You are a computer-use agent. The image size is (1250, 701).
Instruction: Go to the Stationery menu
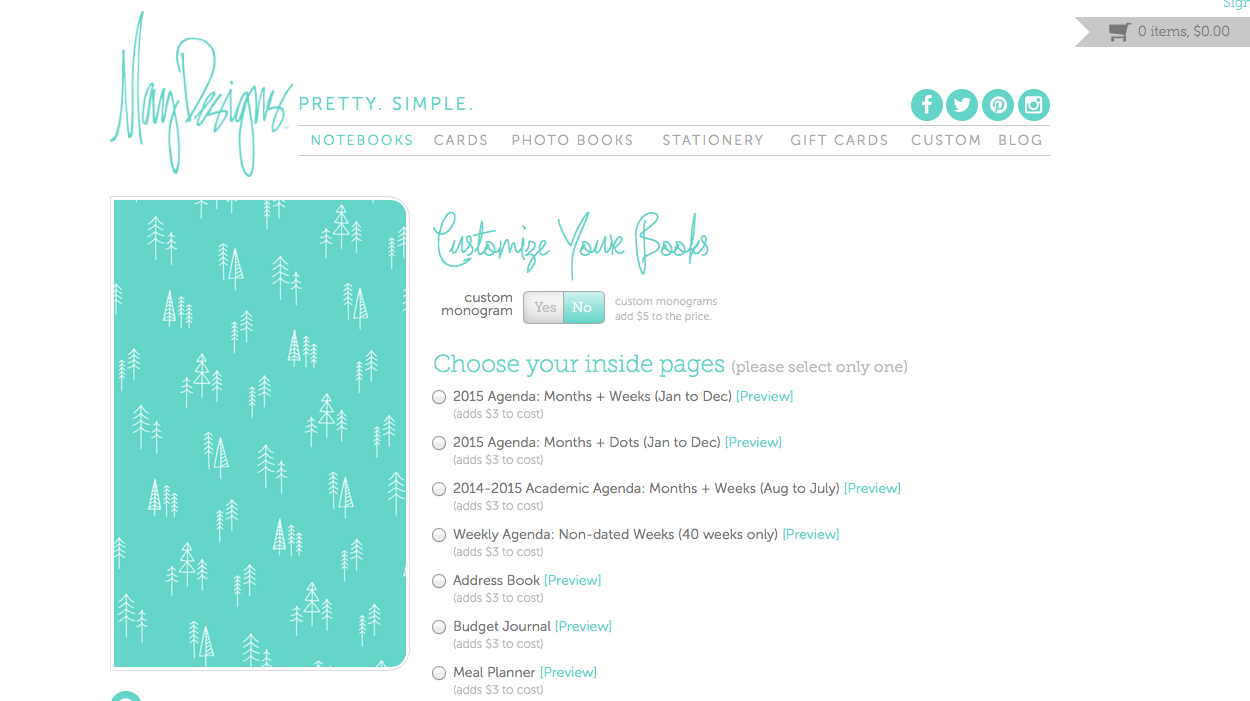713,141
